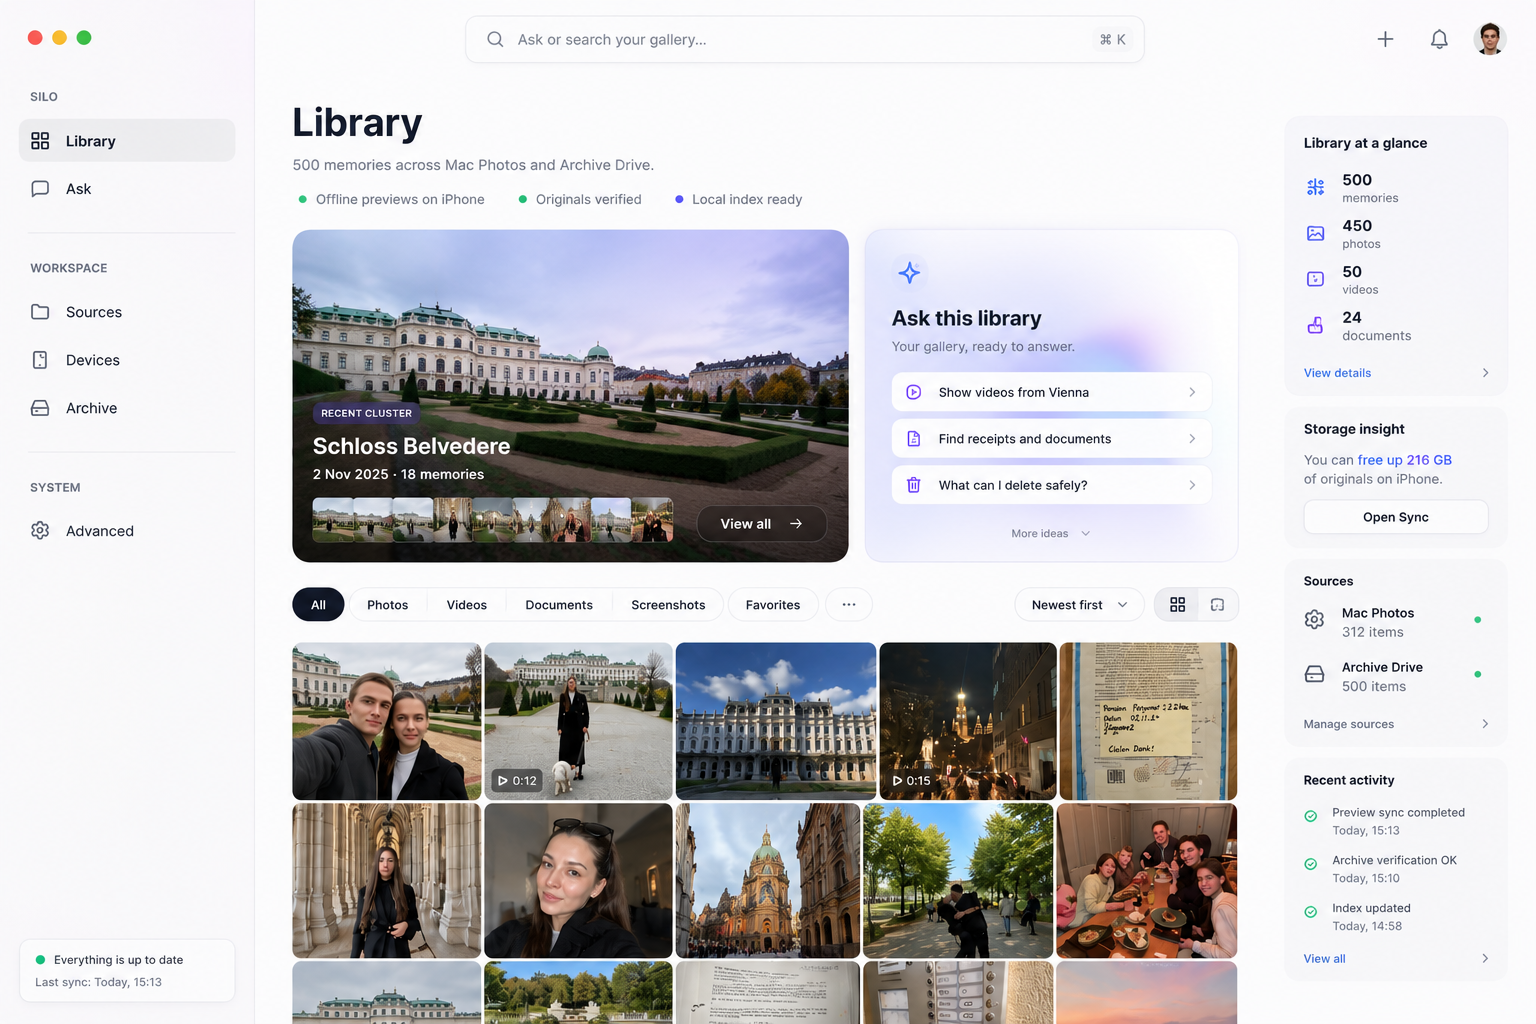Viewport: 1536px width, 1024px height.
Task: Select the Videos filter tab
Action: click(x=467, y=605)
